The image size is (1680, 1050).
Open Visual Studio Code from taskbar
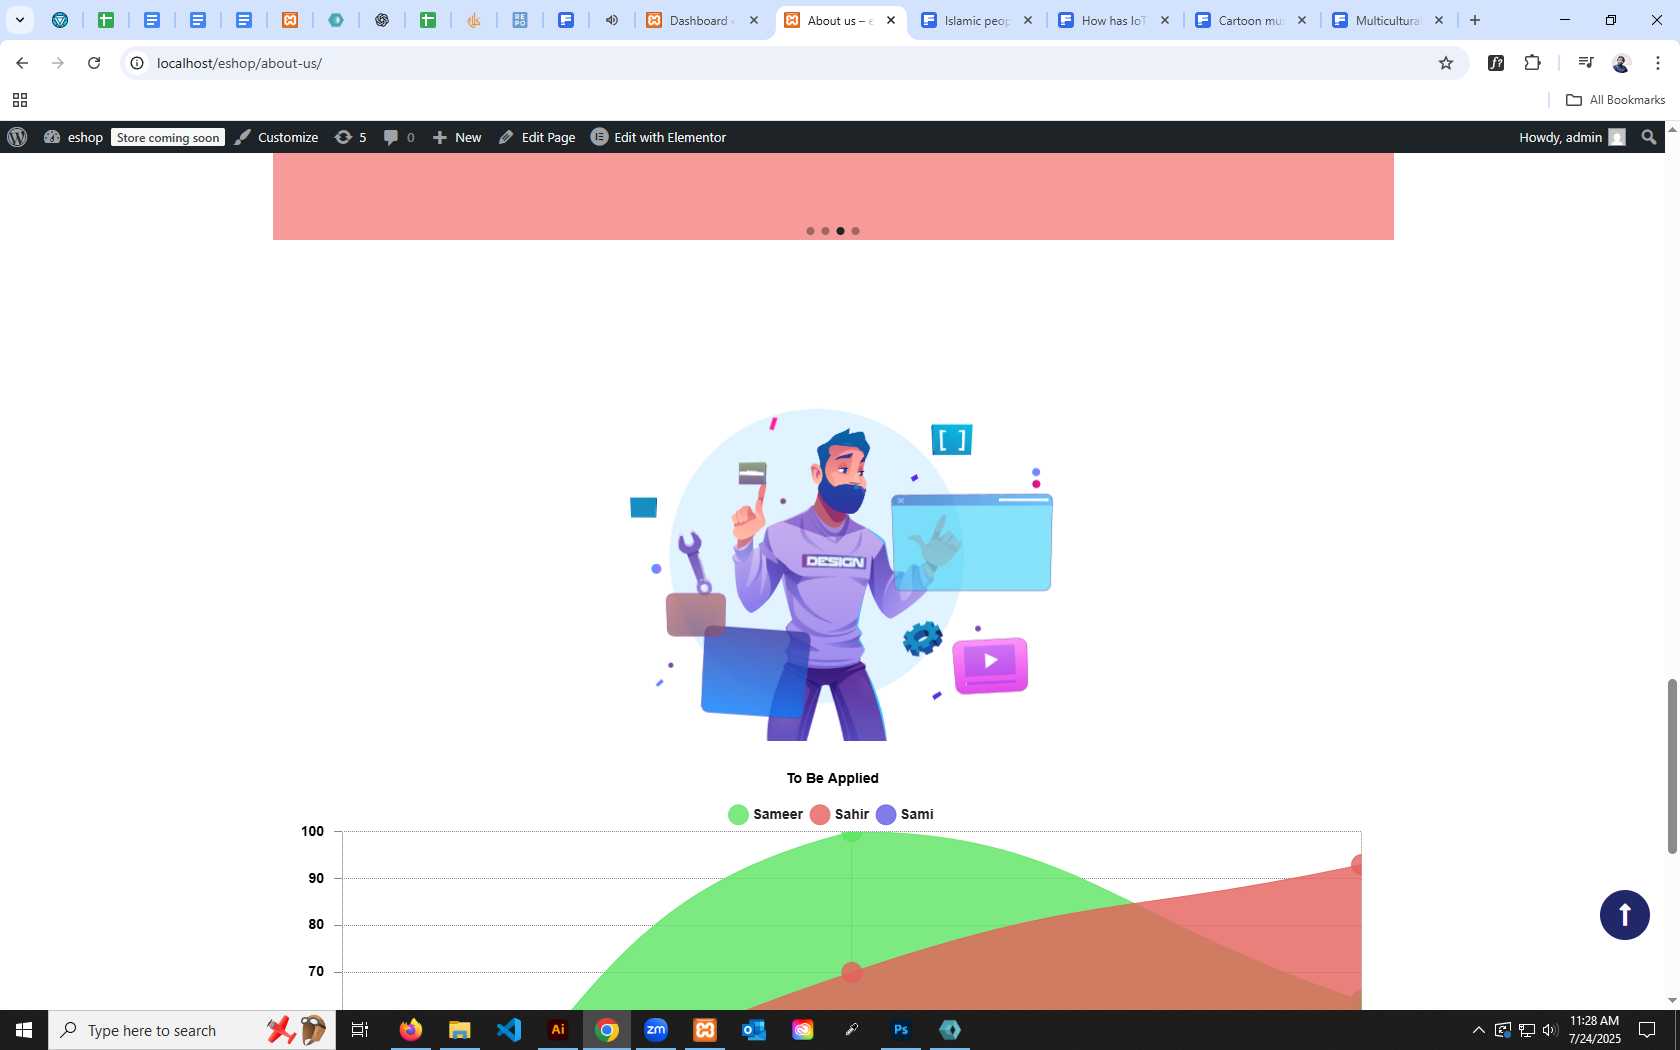pyautogui.click(x=509, y=1030)
